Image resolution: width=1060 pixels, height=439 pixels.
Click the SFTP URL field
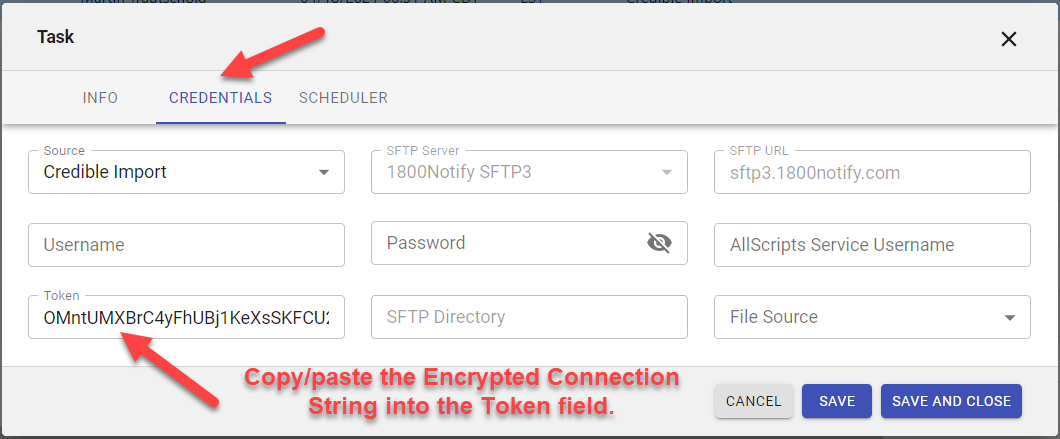click(871, 172)
